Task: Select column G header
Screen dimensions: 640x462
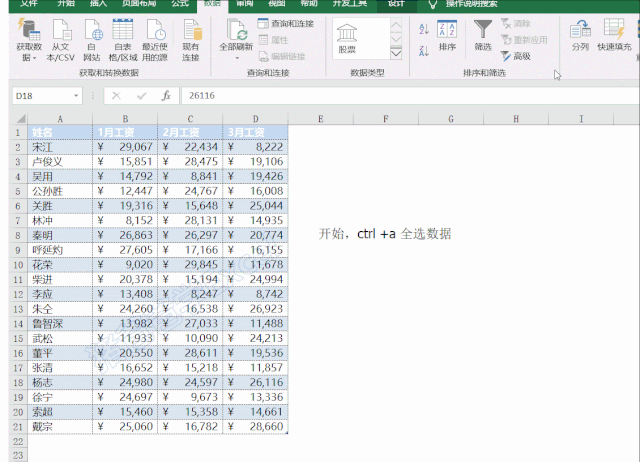Action: [451, 119]
